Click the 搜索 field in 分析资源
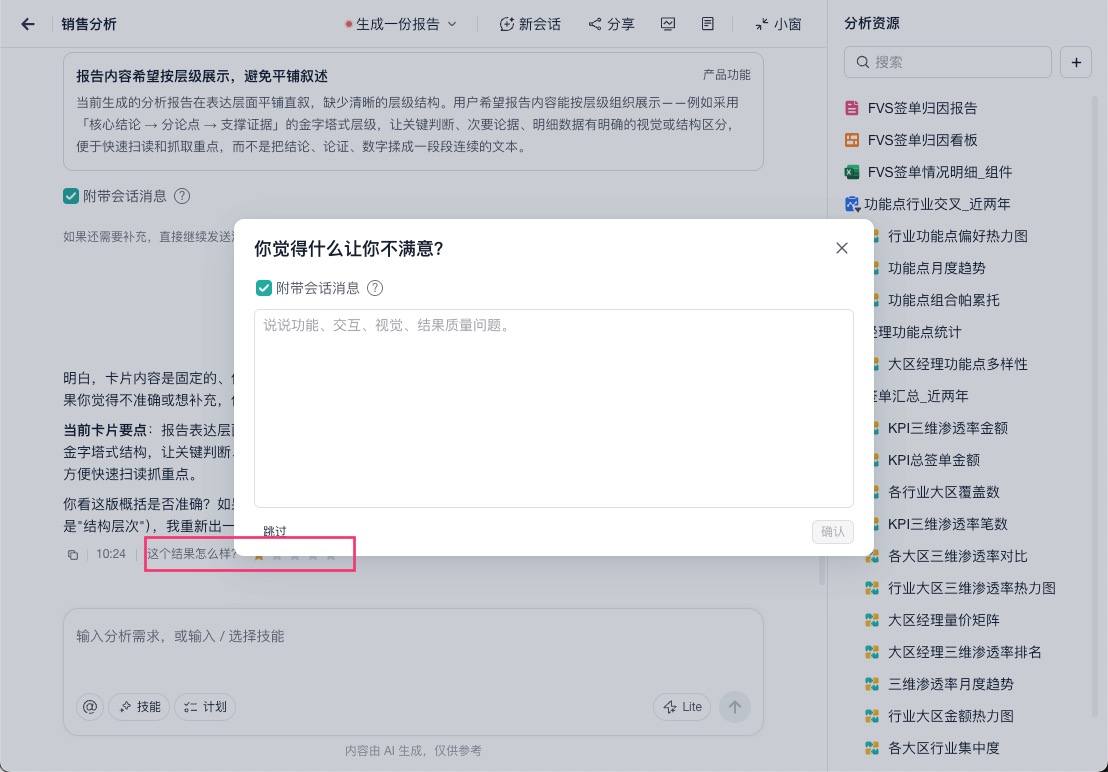 pos(948,62)
